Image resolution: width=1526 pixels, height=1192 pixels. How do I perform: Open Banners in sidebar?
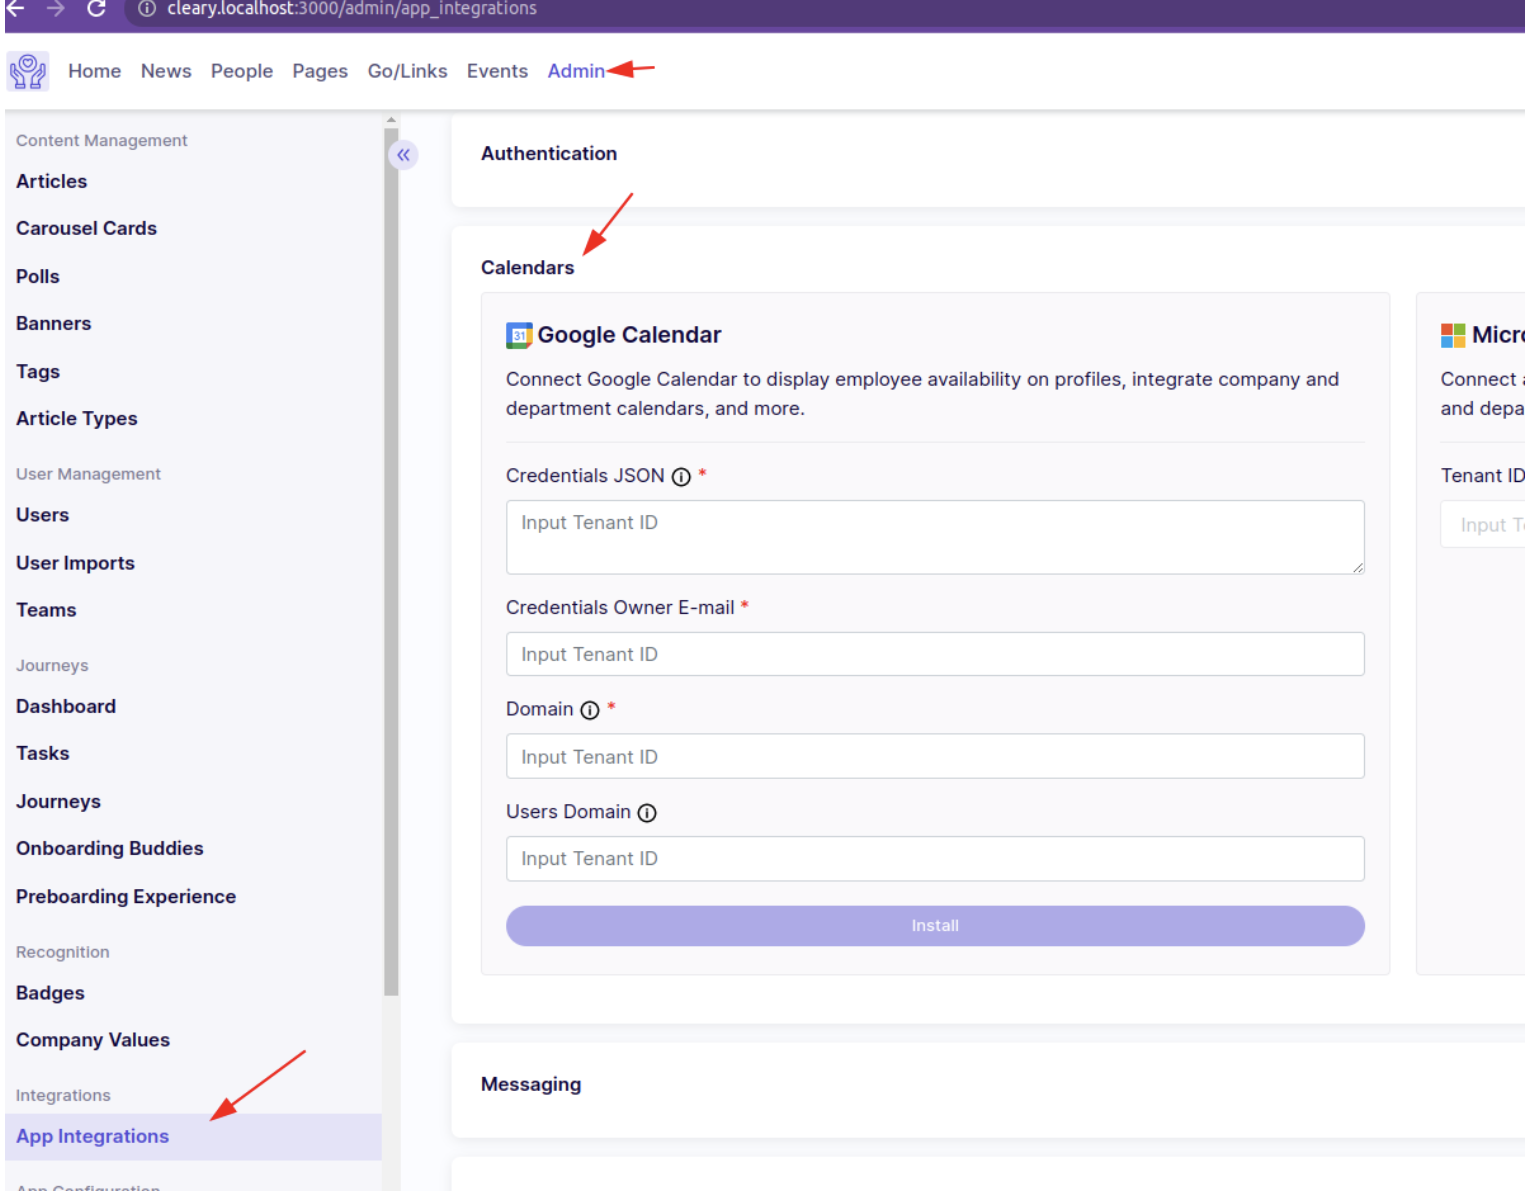pos(53,323)
